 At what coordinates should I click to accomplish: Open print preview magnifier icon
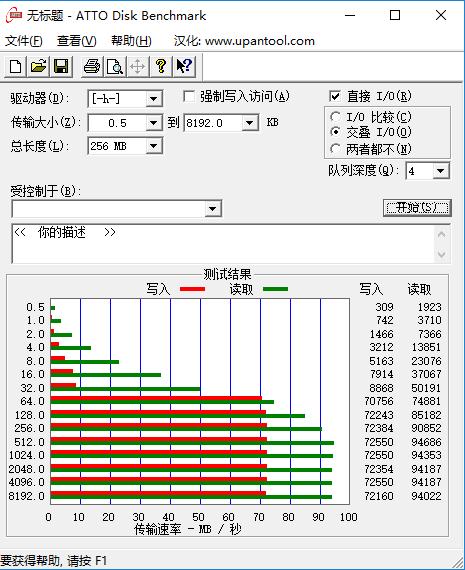(115, 67)
